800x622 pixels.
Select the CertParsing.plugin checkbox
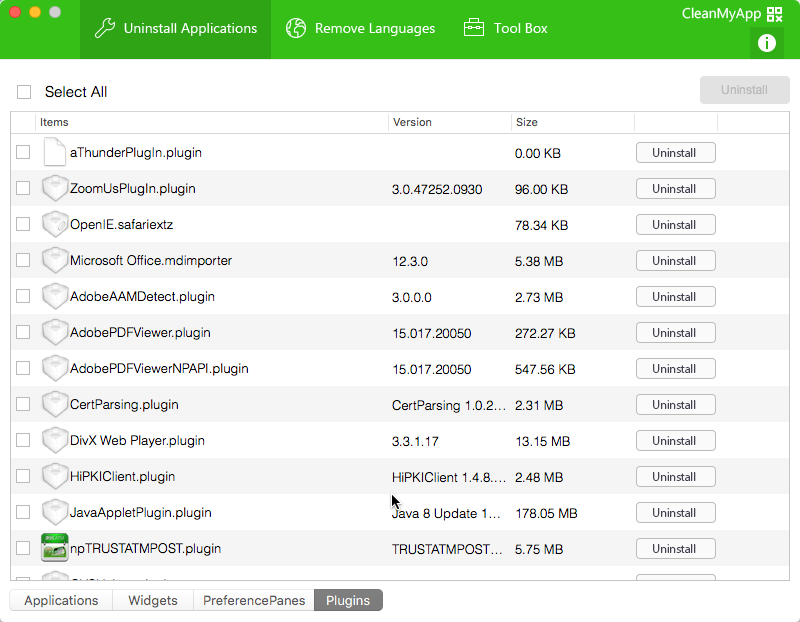tap(23, 404)
